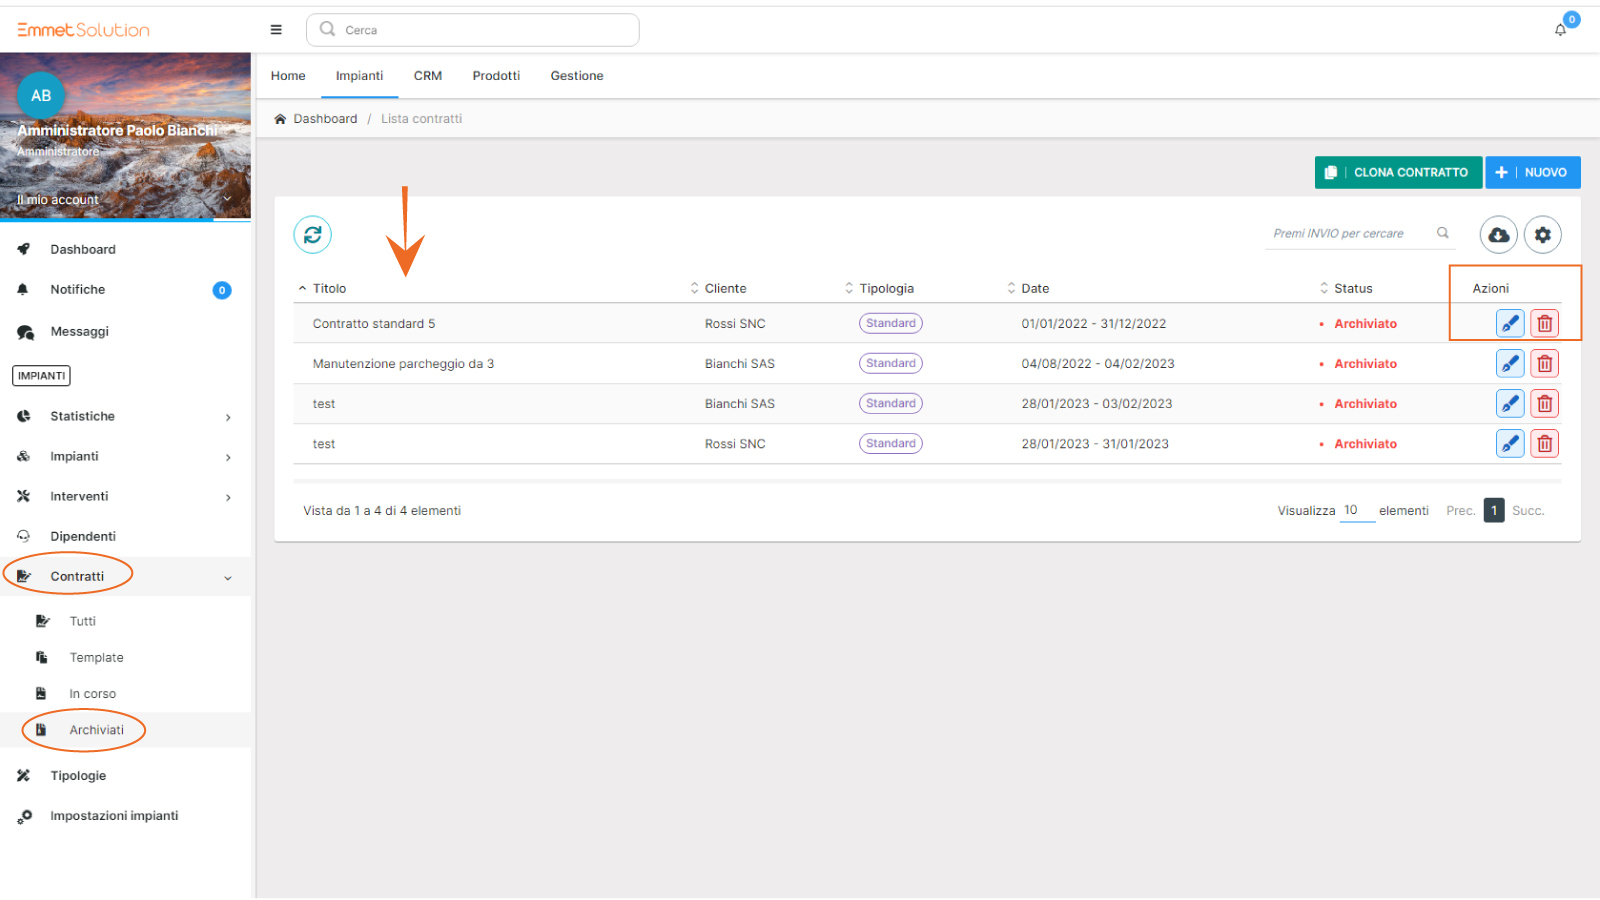The height and width of the screenshot is (900, 1600).
Task: Open the notifications bell icon
Action: coord(1560,30)
